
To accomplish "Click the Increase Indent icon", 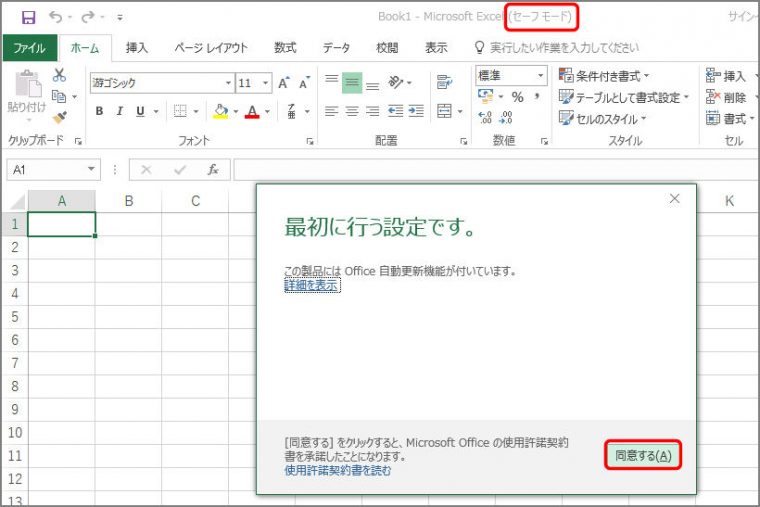I will pos(416,111).
